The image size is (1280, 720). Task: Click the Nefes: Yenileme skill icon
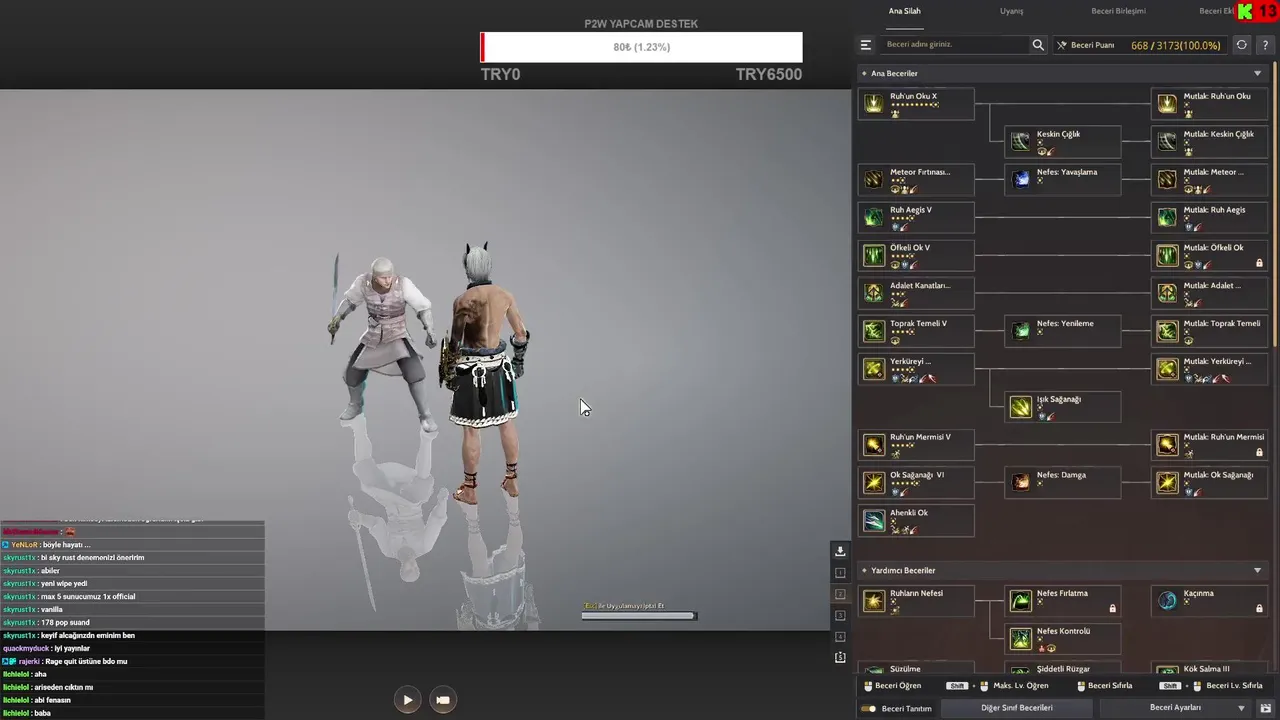1020,331
